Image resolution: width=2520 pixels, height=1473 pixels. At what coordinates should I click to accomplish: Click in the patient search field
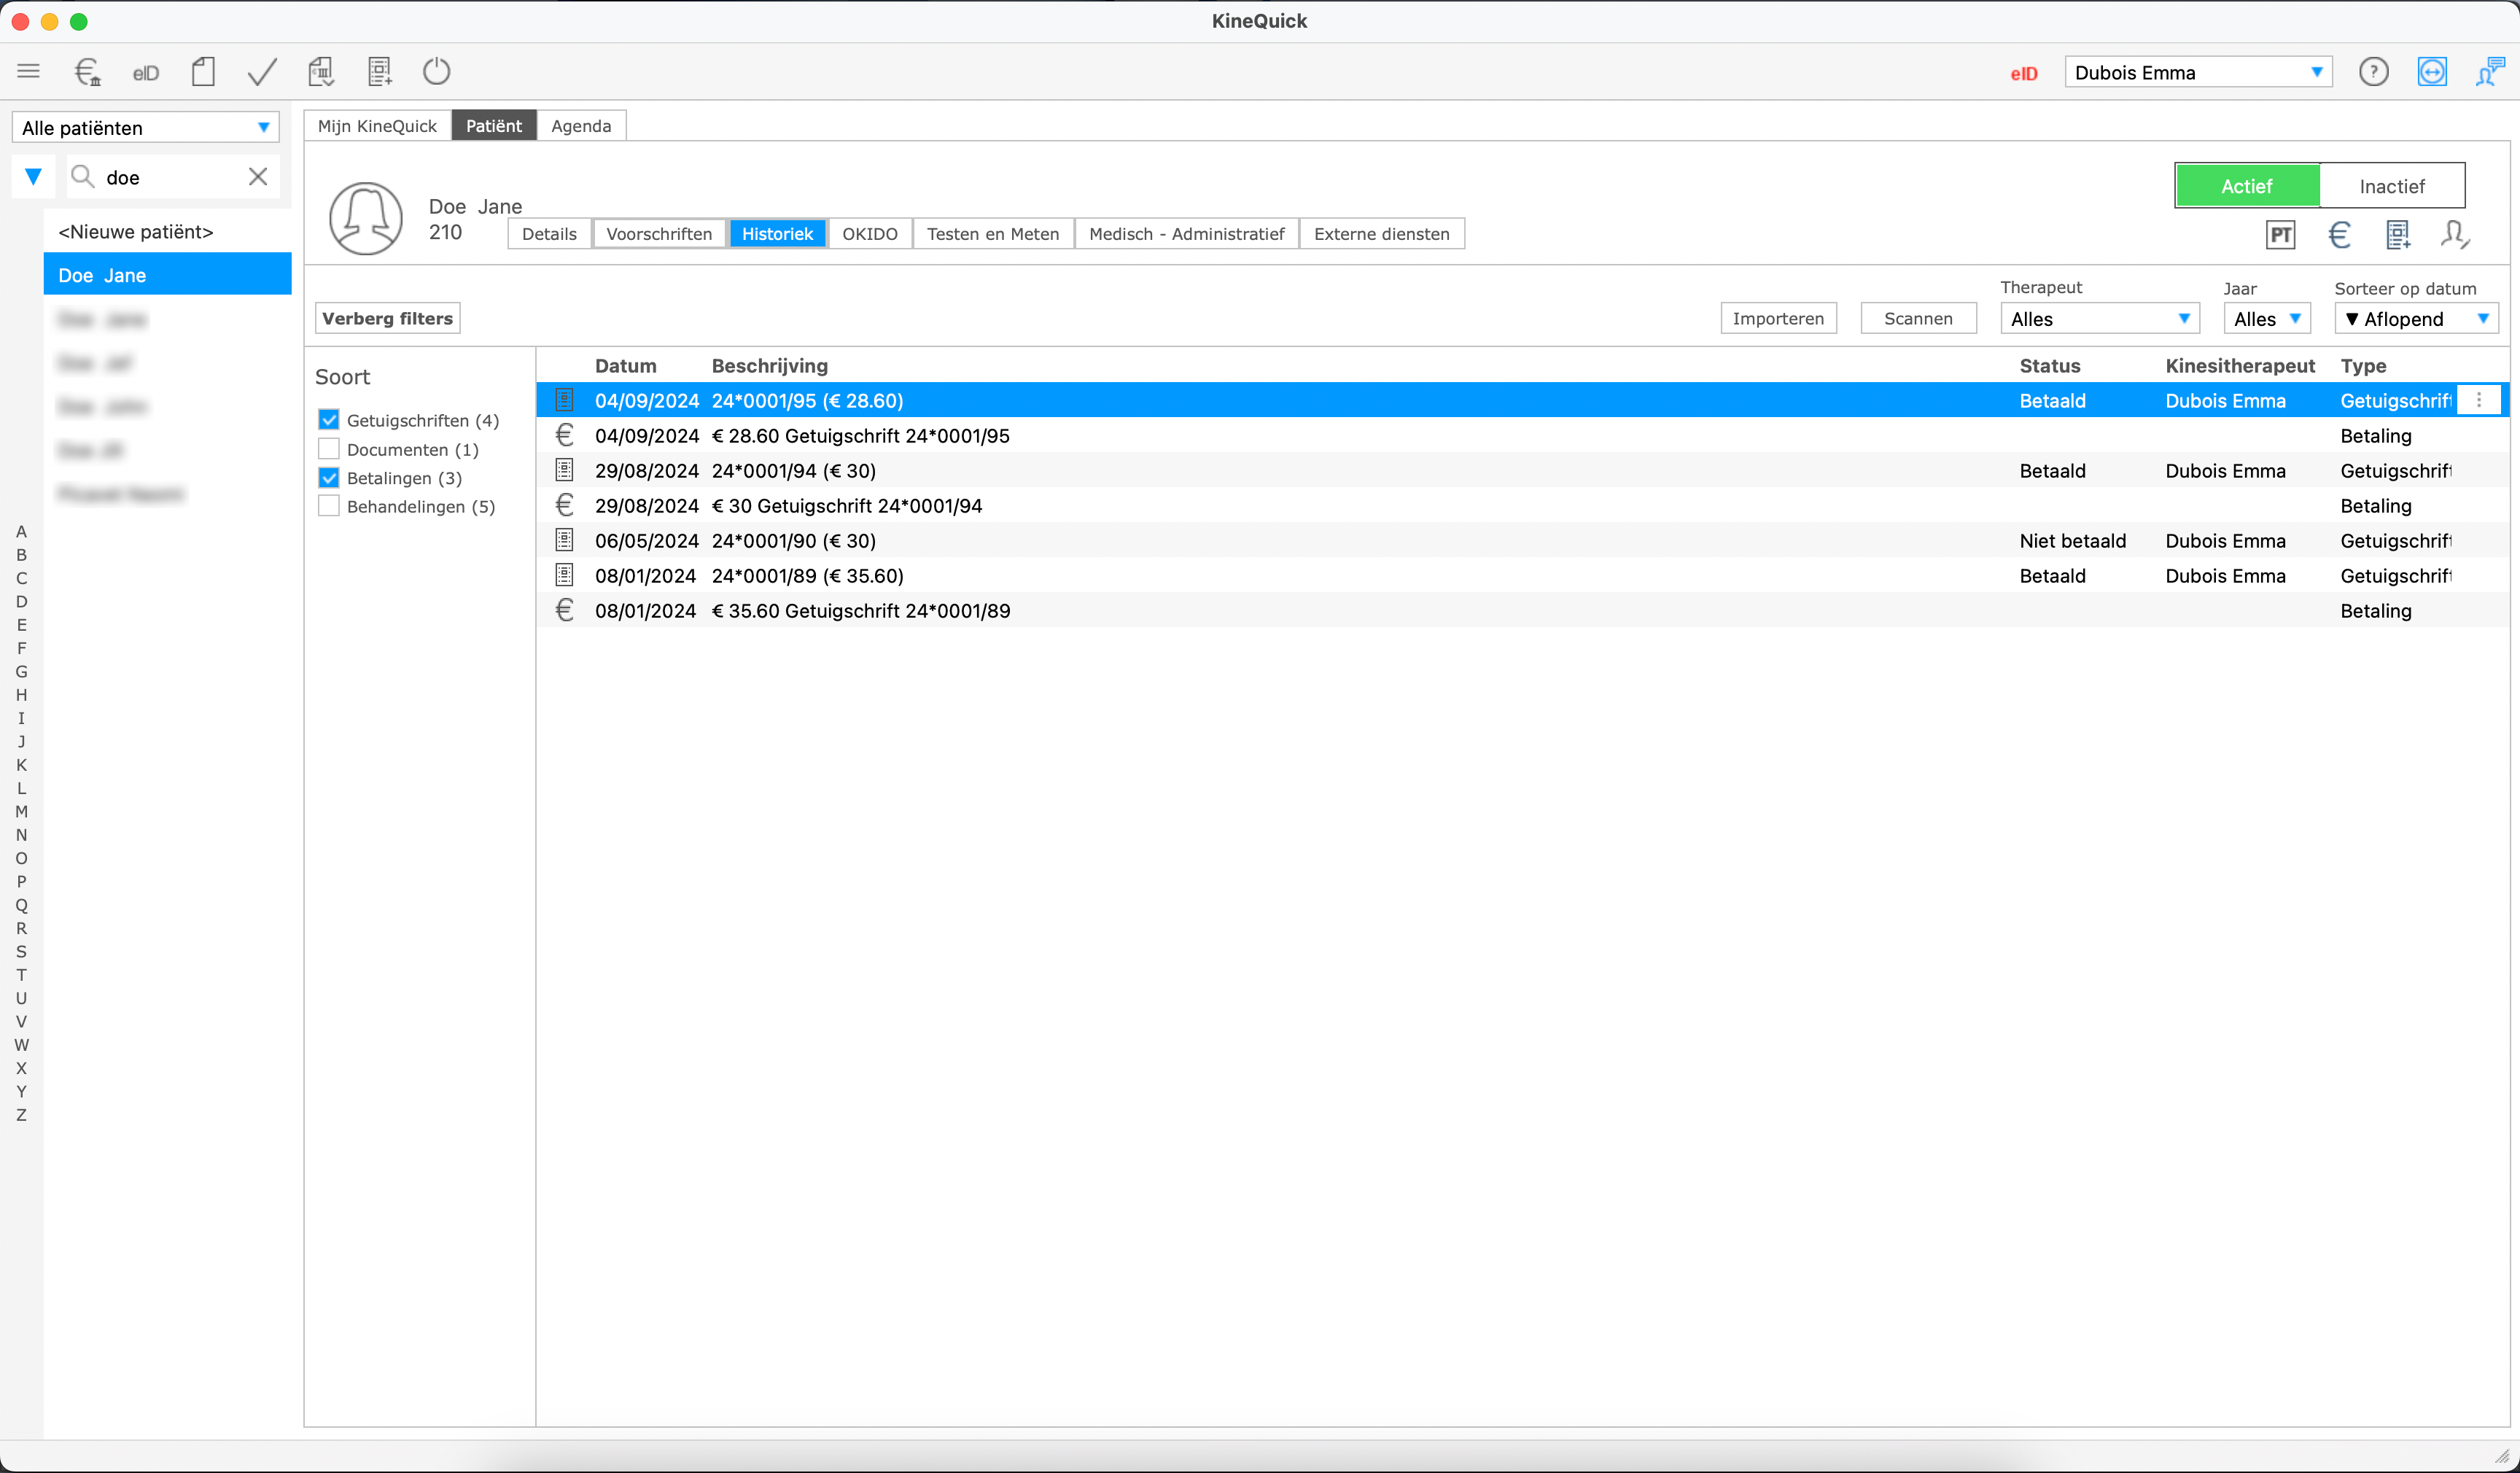[x=172, y=177]
